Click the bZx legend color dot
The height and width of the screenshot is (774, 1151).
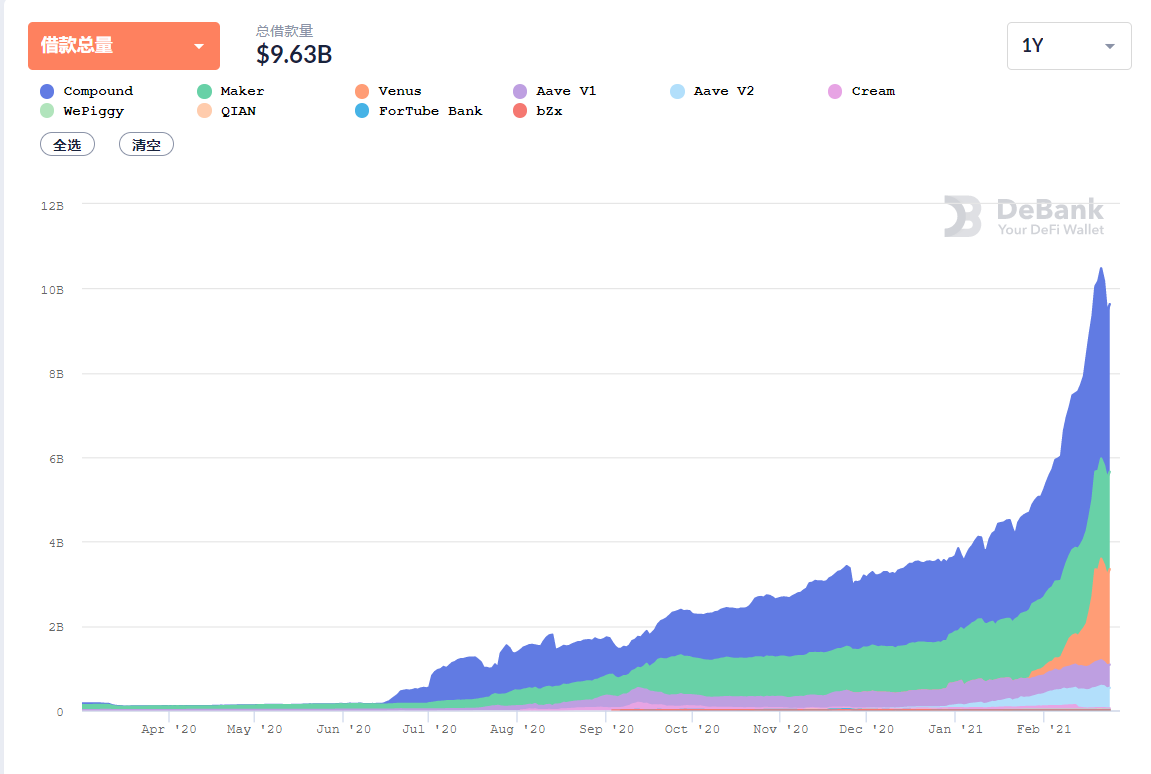point(520,111)
